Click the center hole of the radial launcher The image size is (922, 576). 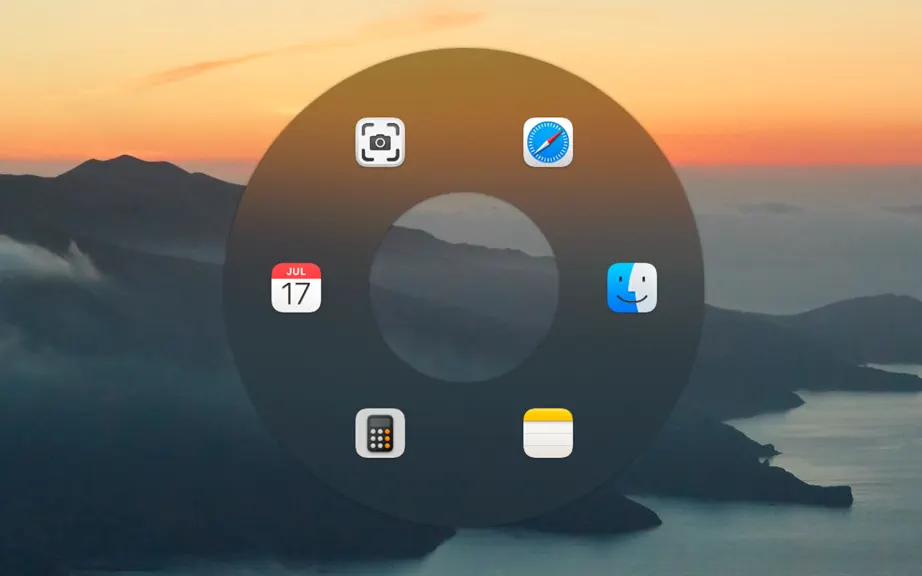coord(464,287)
